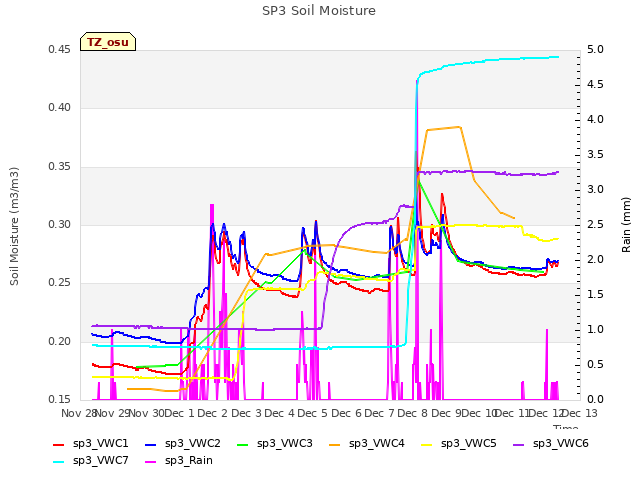Click the yellow sp3_VWC5 legend swatch
The image size is (640, 480).
[x=427, y=444]
